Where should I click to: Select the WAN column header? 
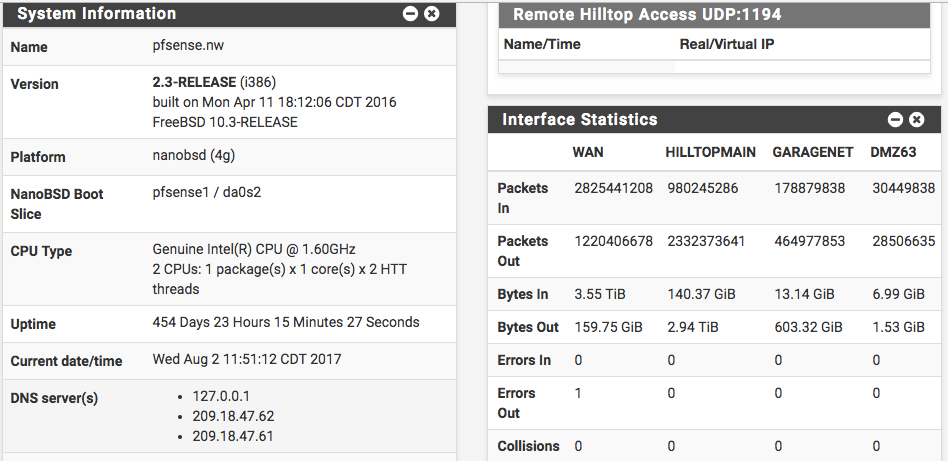588,153
